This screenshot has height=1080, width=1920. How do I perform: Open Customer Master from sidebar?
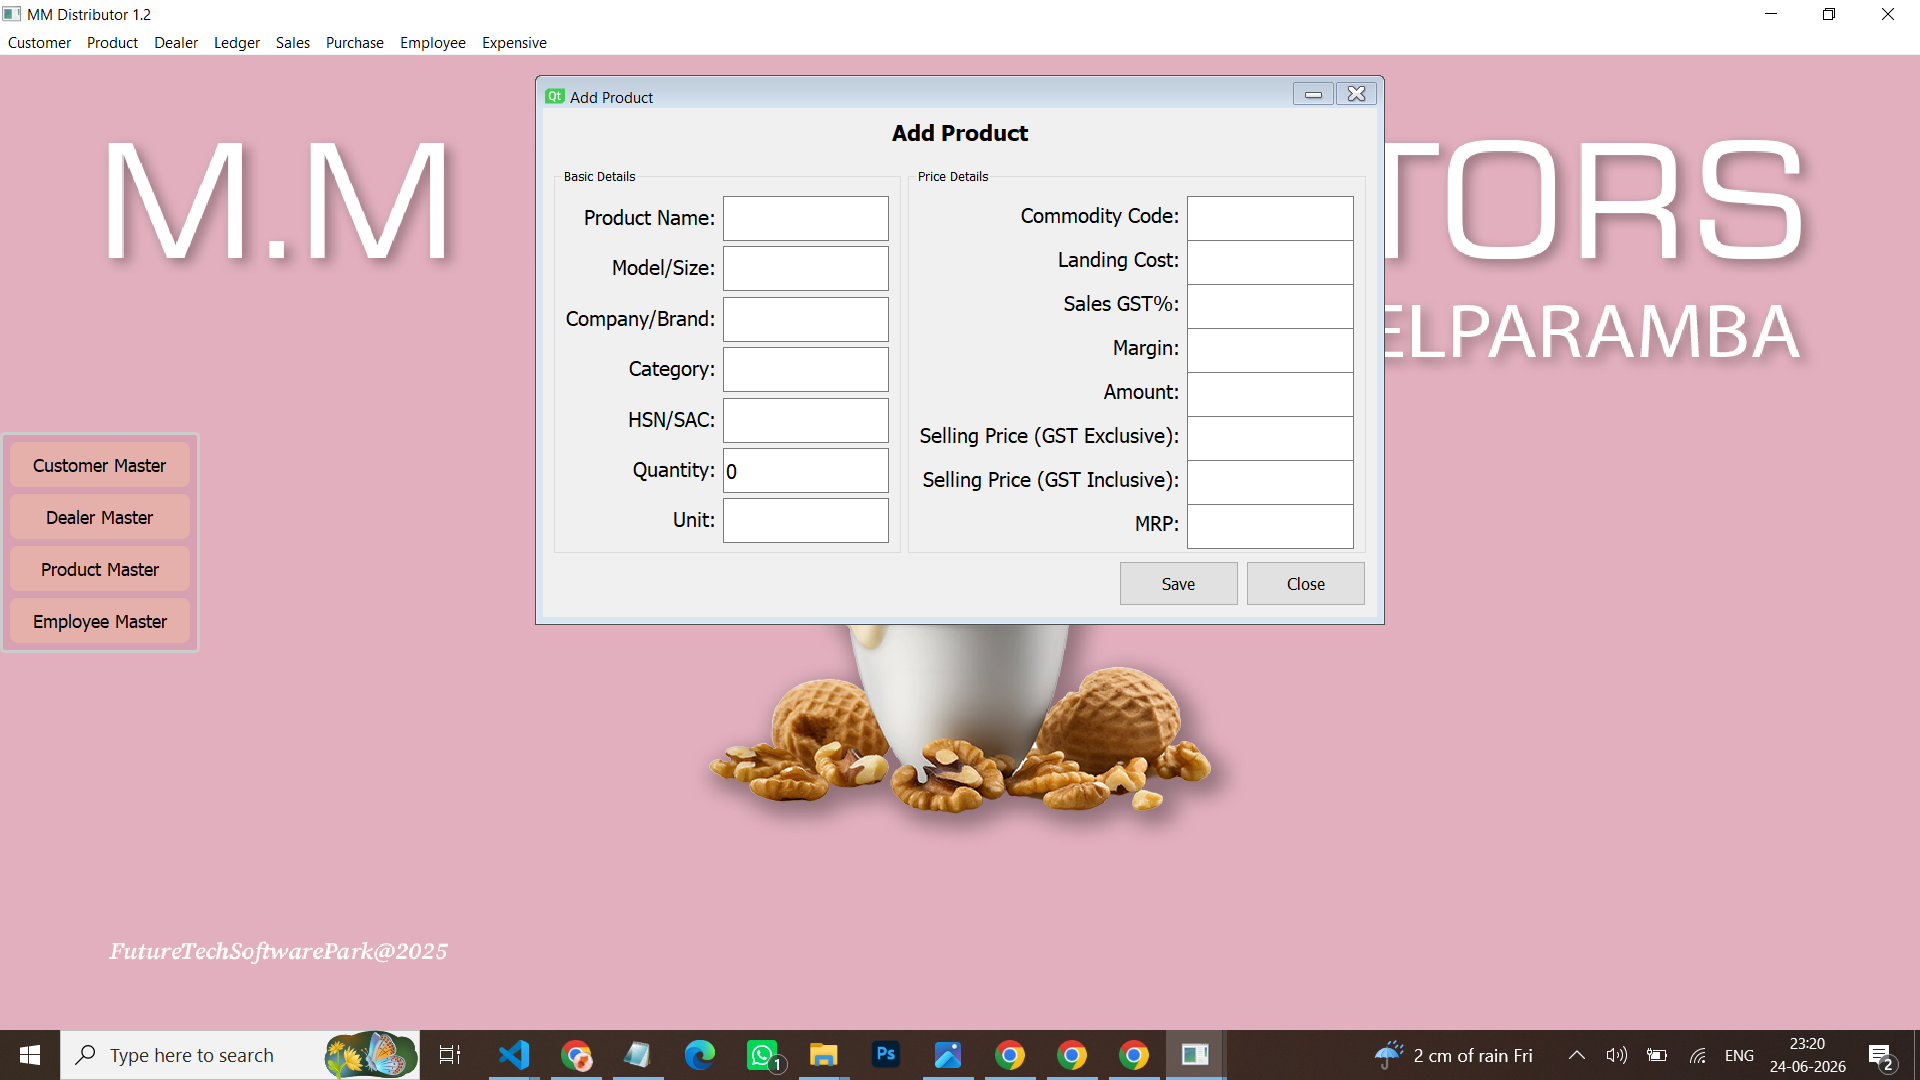[100, 466]
